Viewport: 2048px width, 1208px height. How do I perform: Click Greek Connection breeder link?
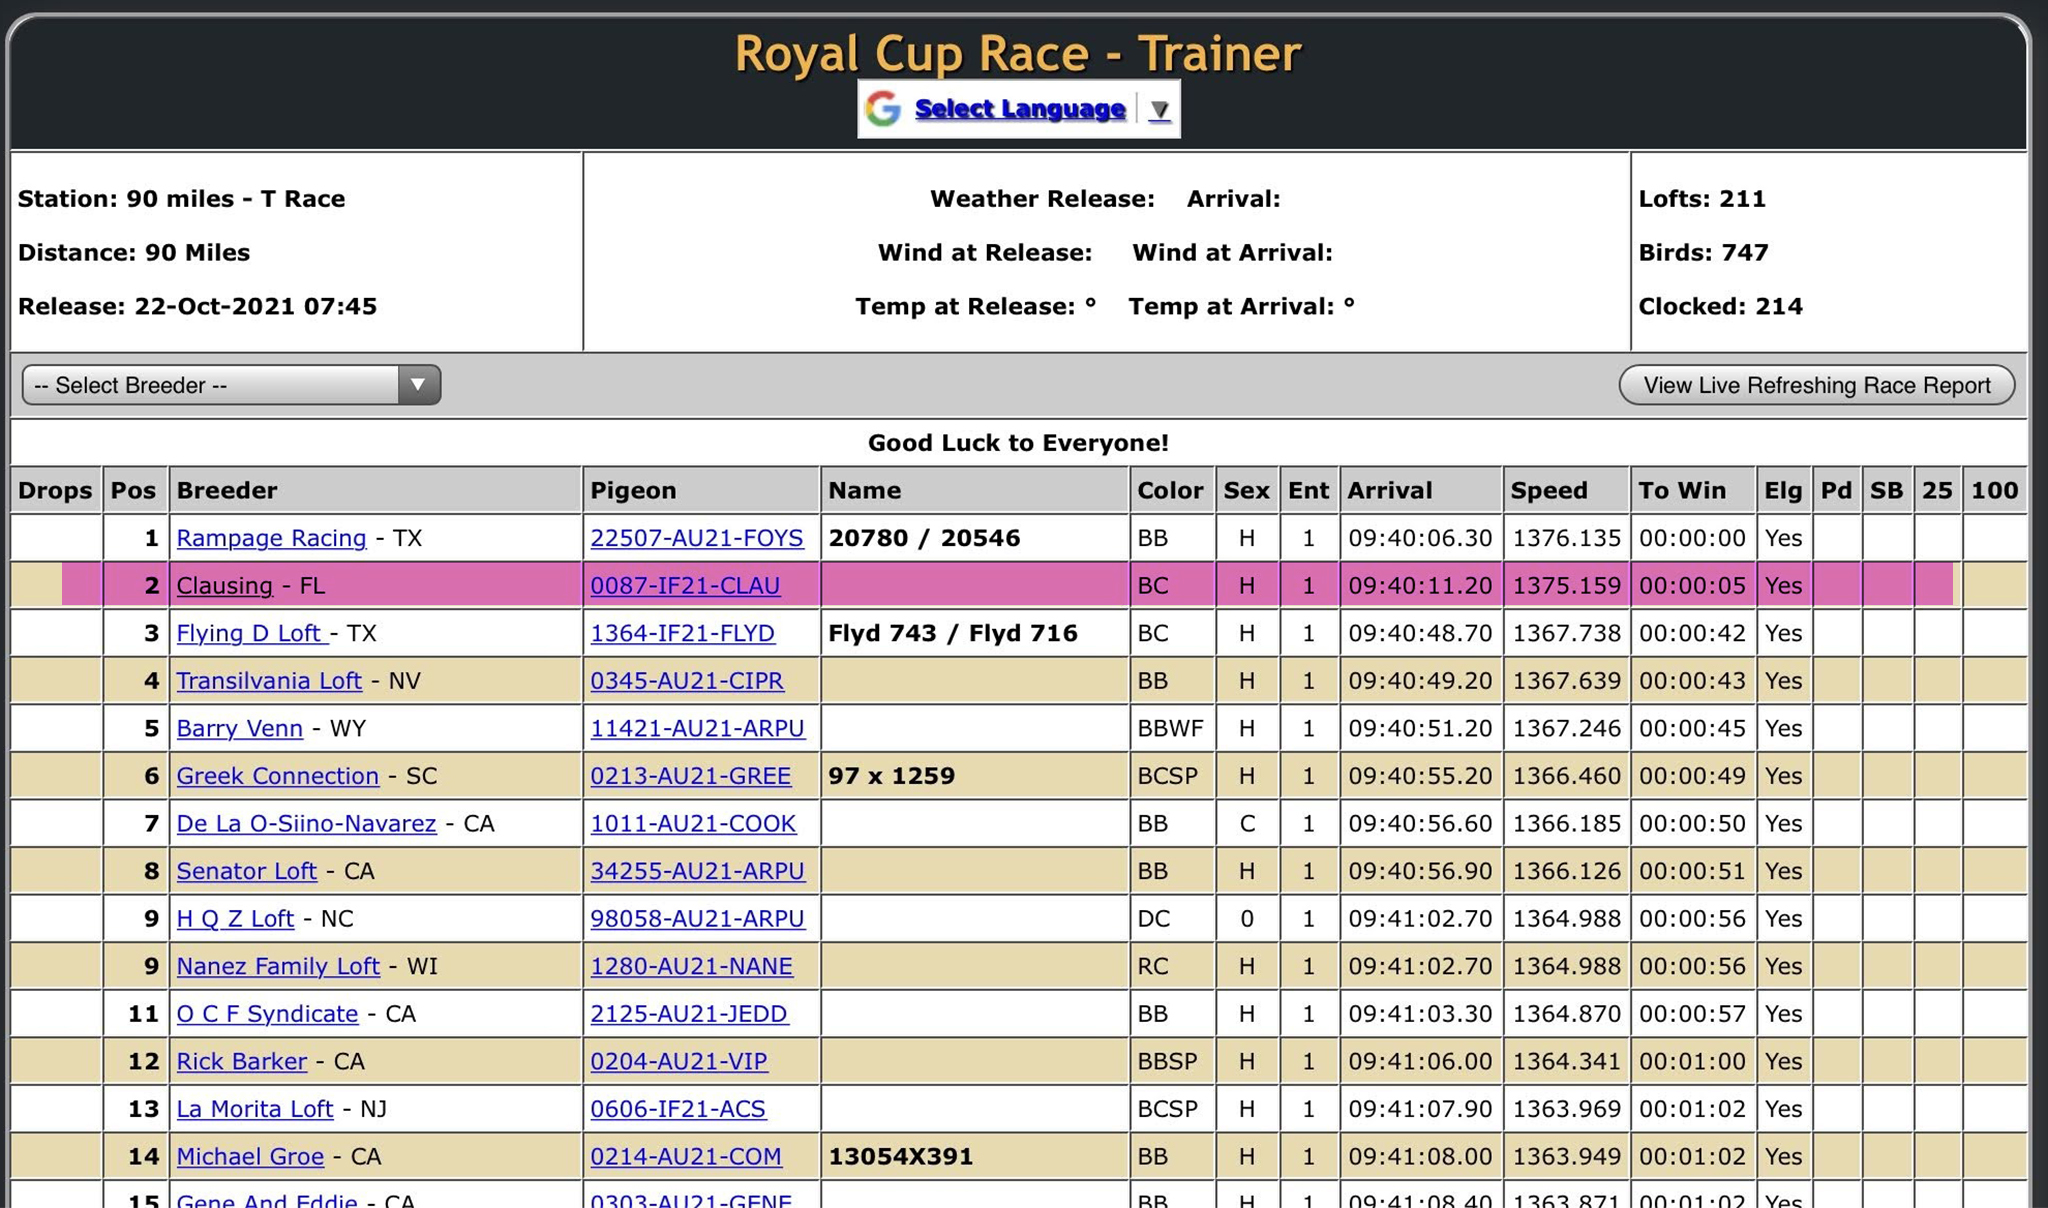[277, 776]
